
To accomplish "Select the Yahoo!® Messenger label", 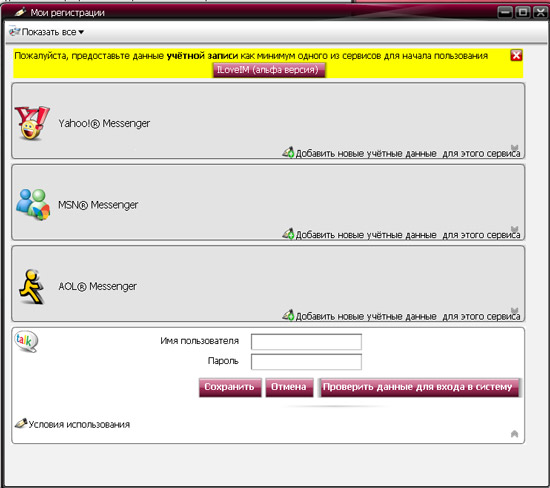I will pos(104,123).
